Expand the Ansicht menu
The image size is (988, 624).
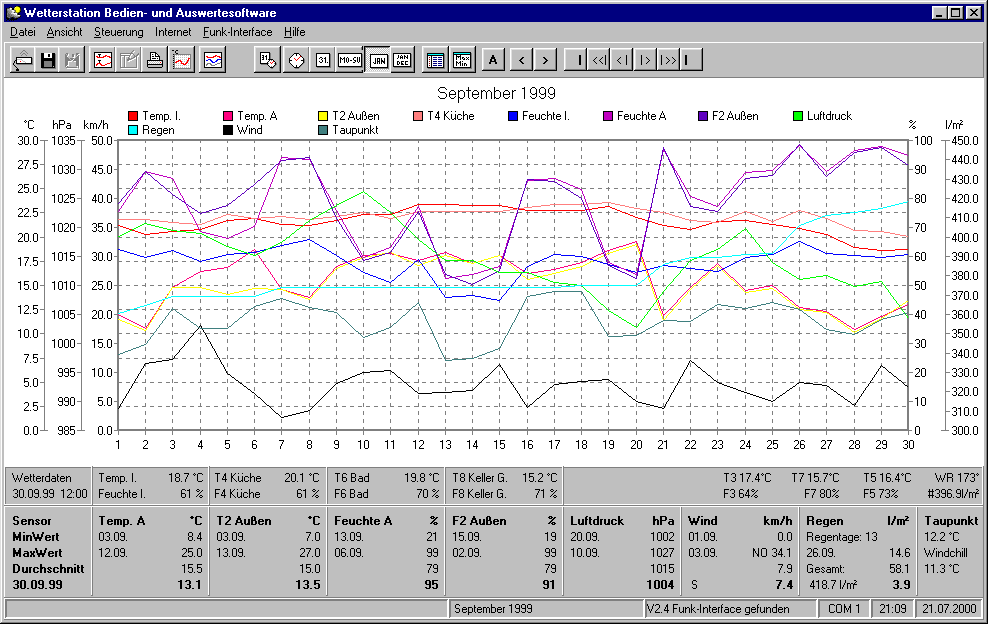[64, 32]
